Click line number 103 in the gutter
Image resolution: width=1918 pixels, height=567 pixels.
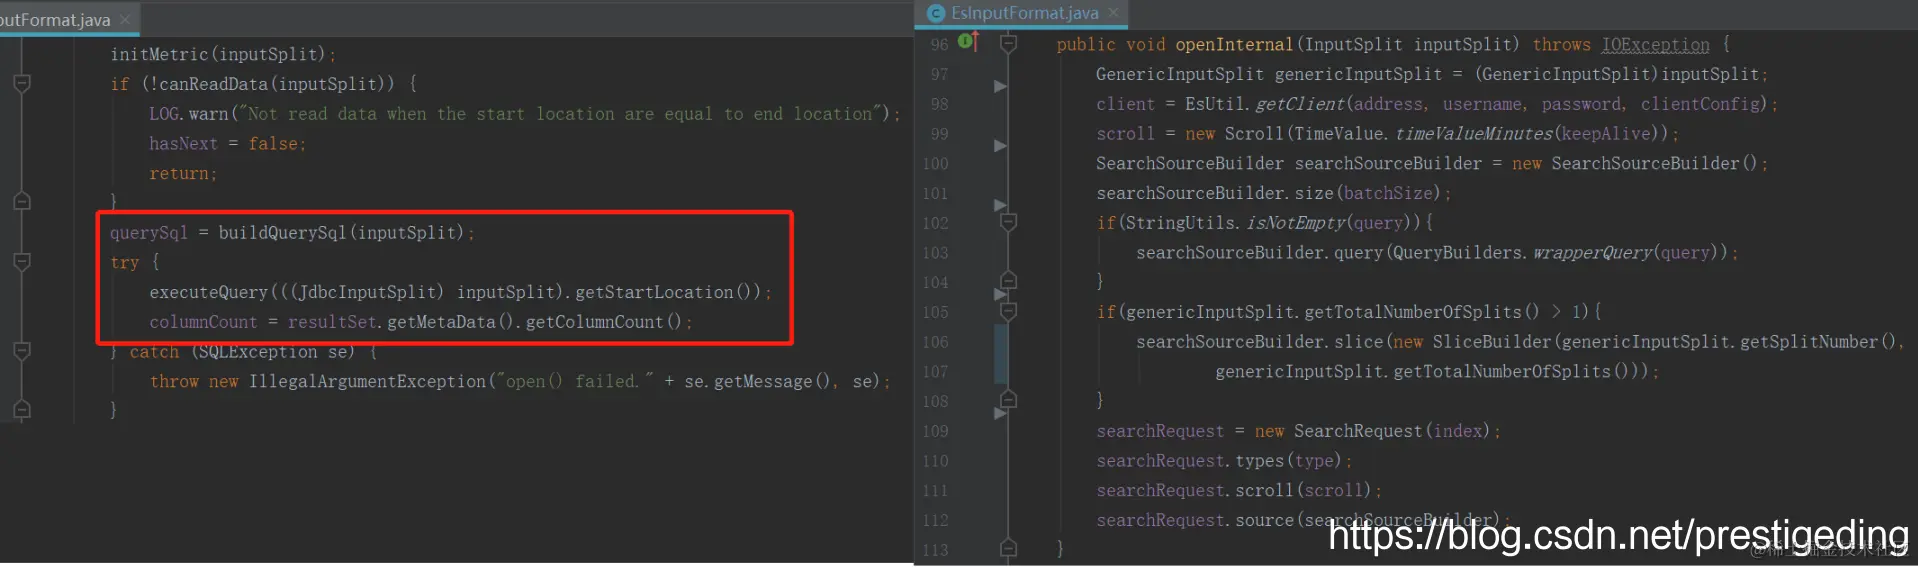[935, 252]
